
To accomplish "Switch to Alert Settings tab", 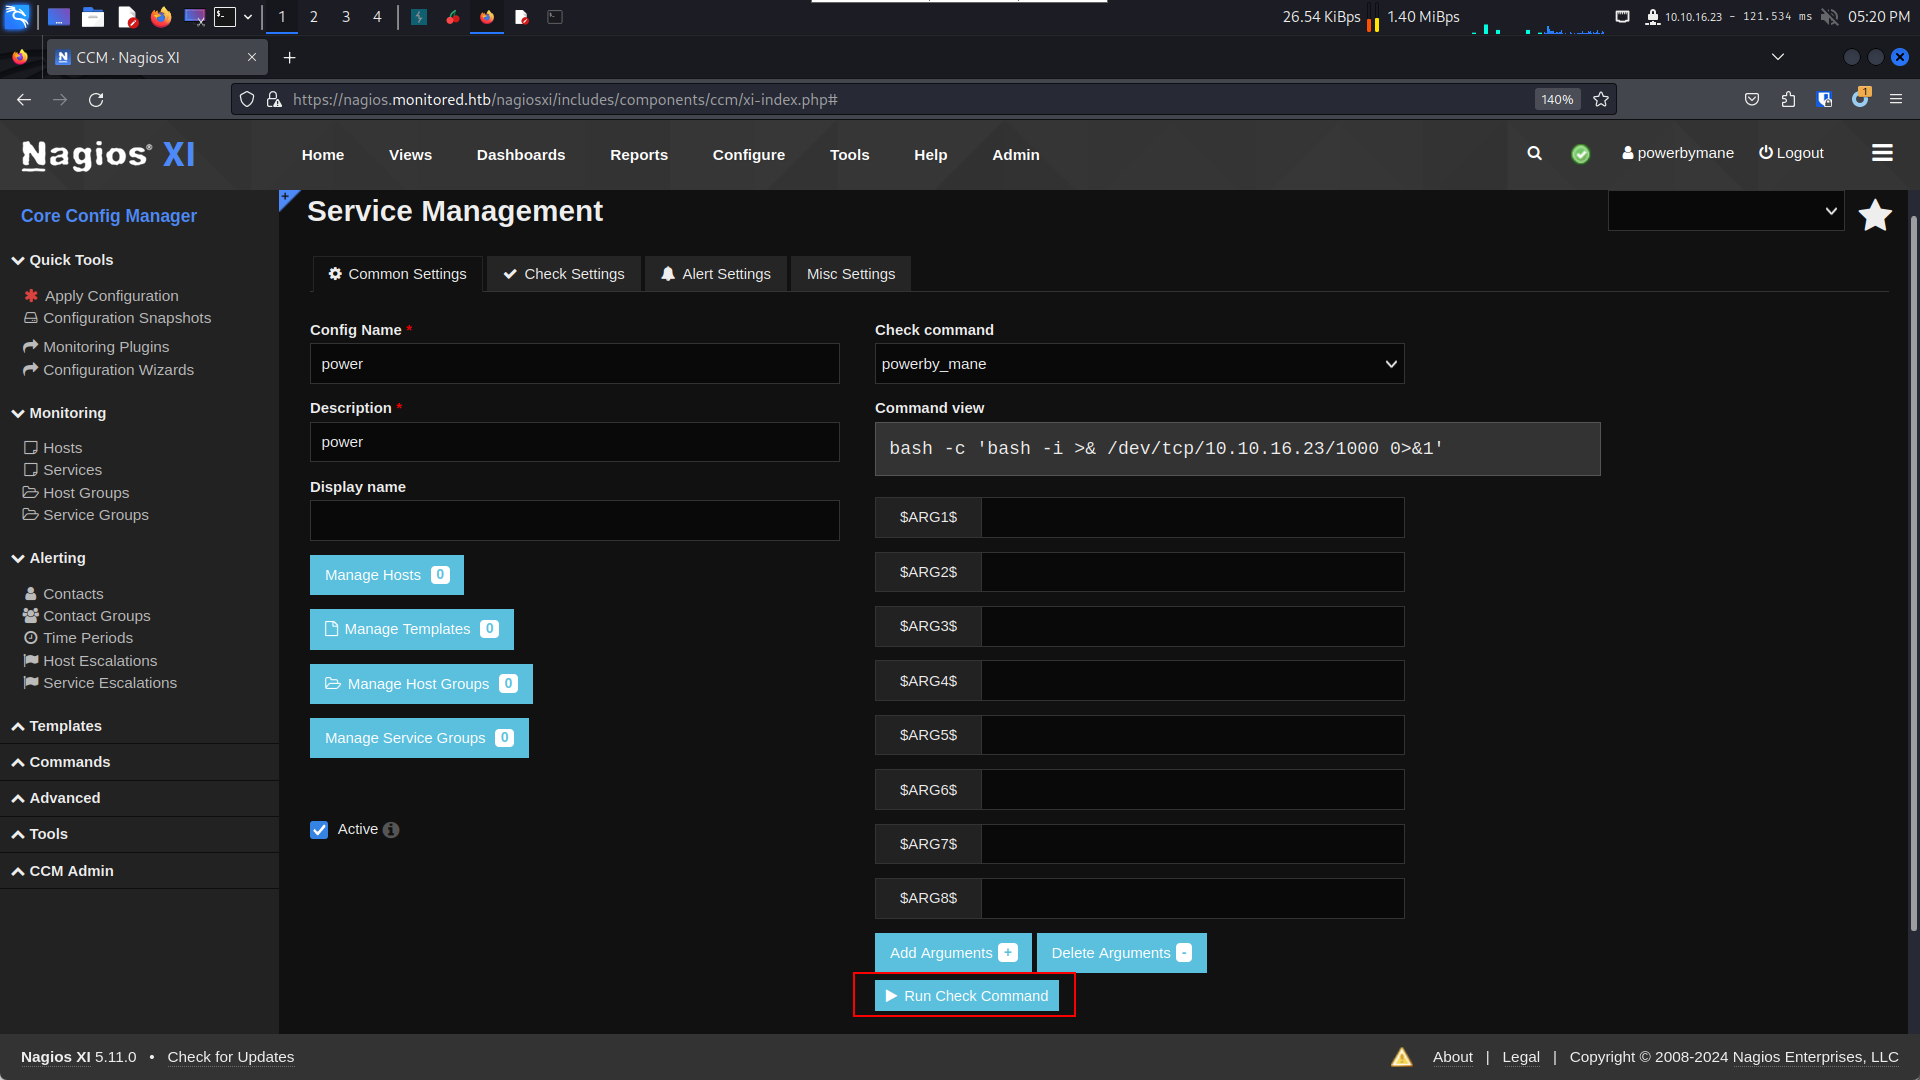I will coord(716,274).
